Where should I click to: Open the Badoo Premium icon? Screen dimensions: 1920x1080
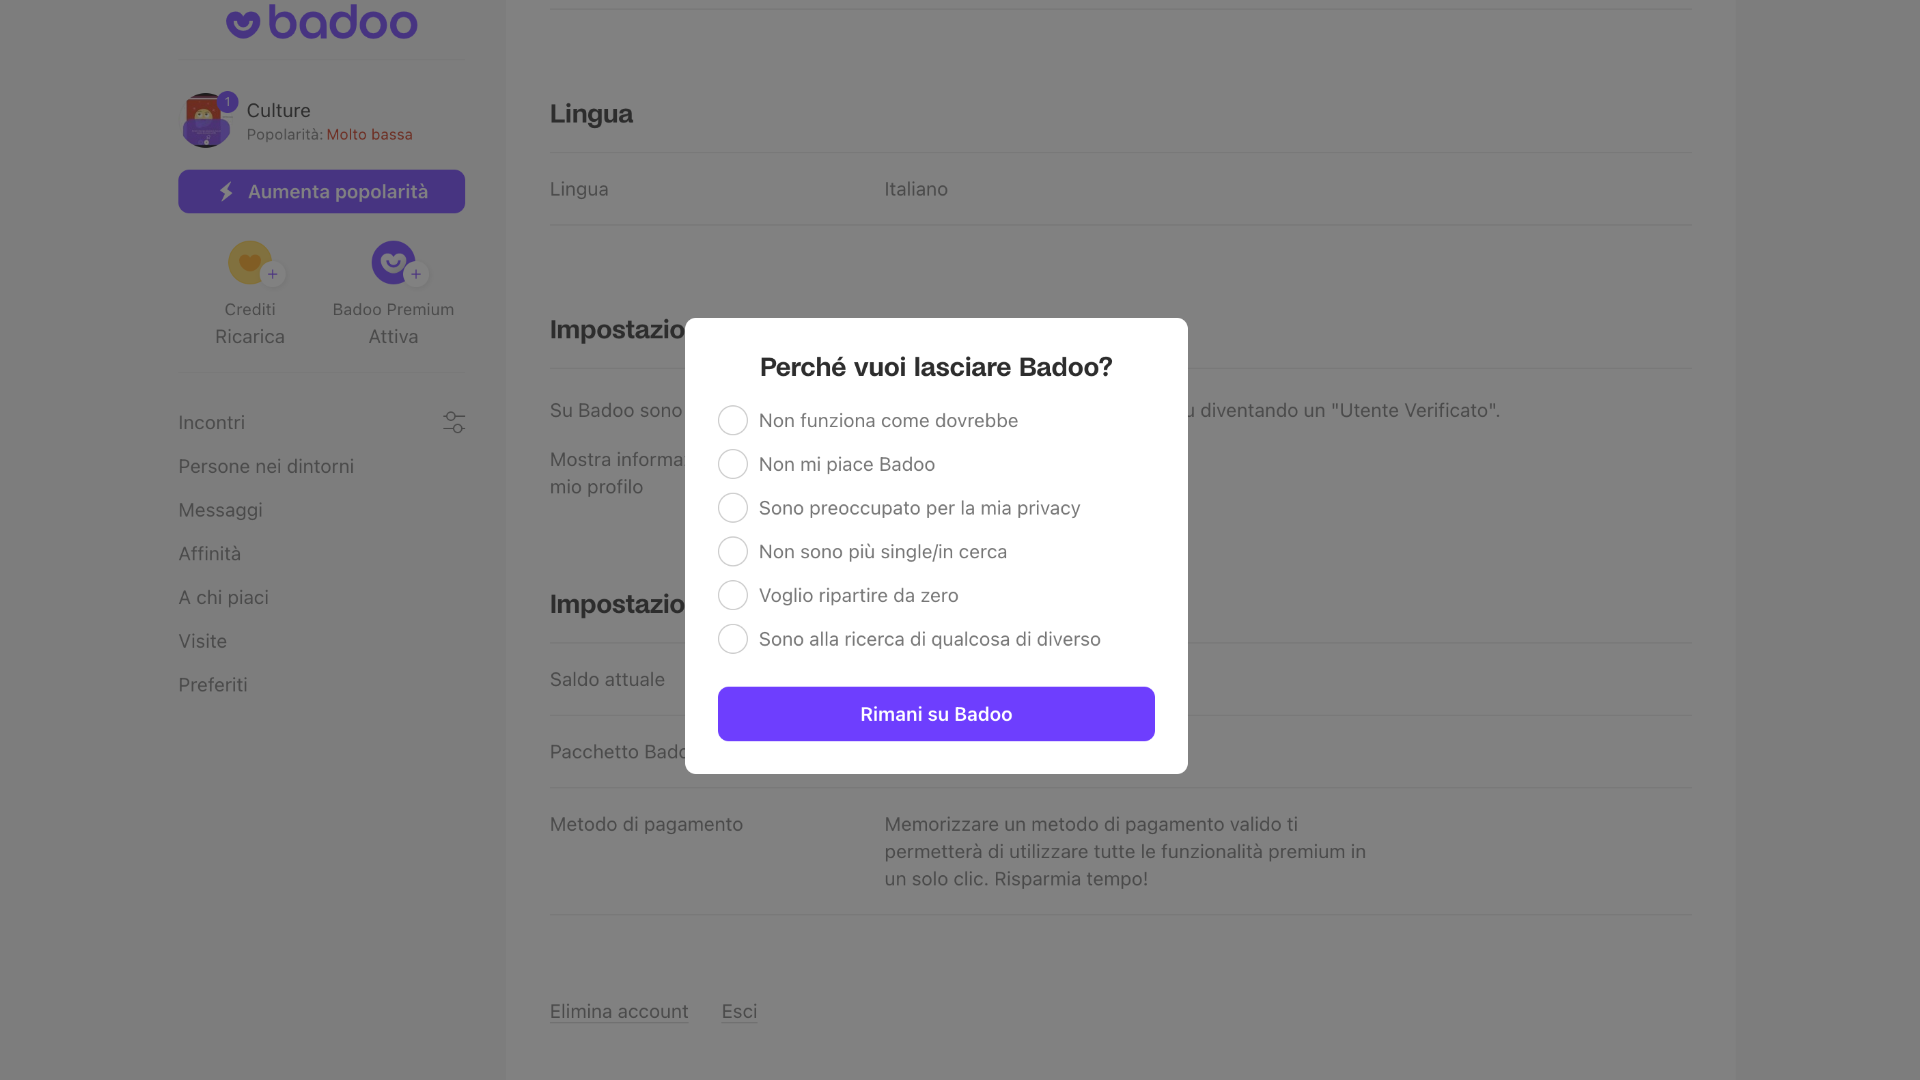click(x=392, y=263)
